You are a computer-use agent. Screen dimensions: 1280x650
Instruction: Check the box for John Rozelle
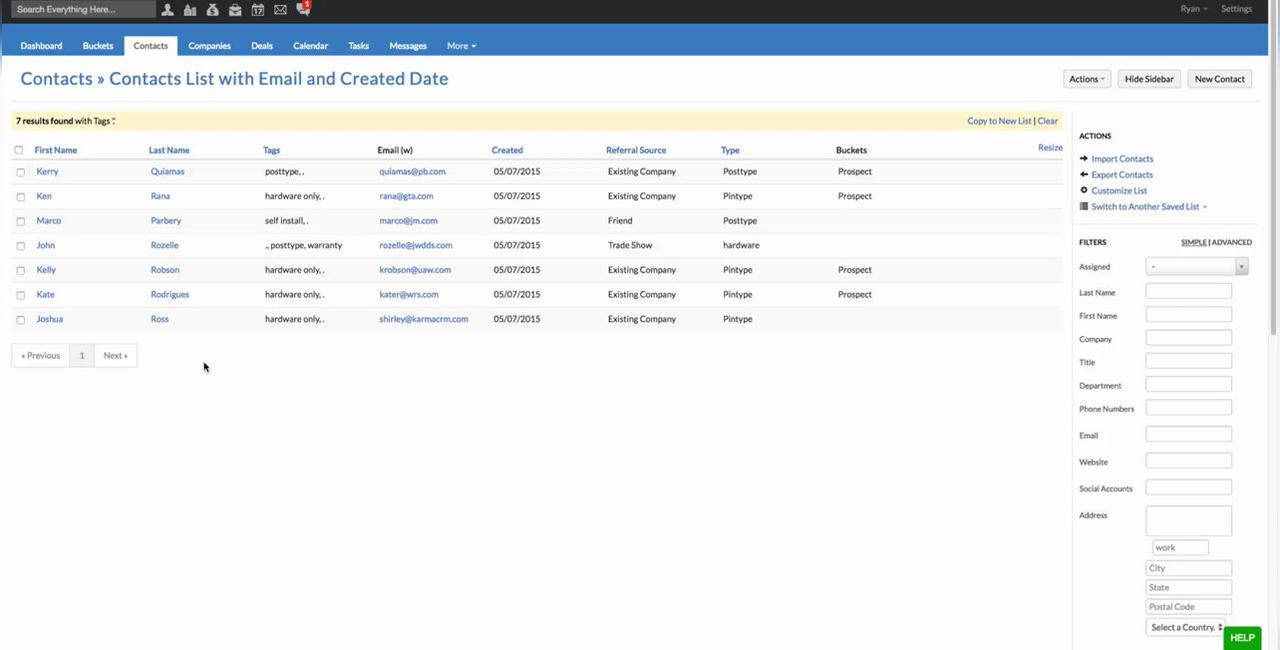click(20, 245)
